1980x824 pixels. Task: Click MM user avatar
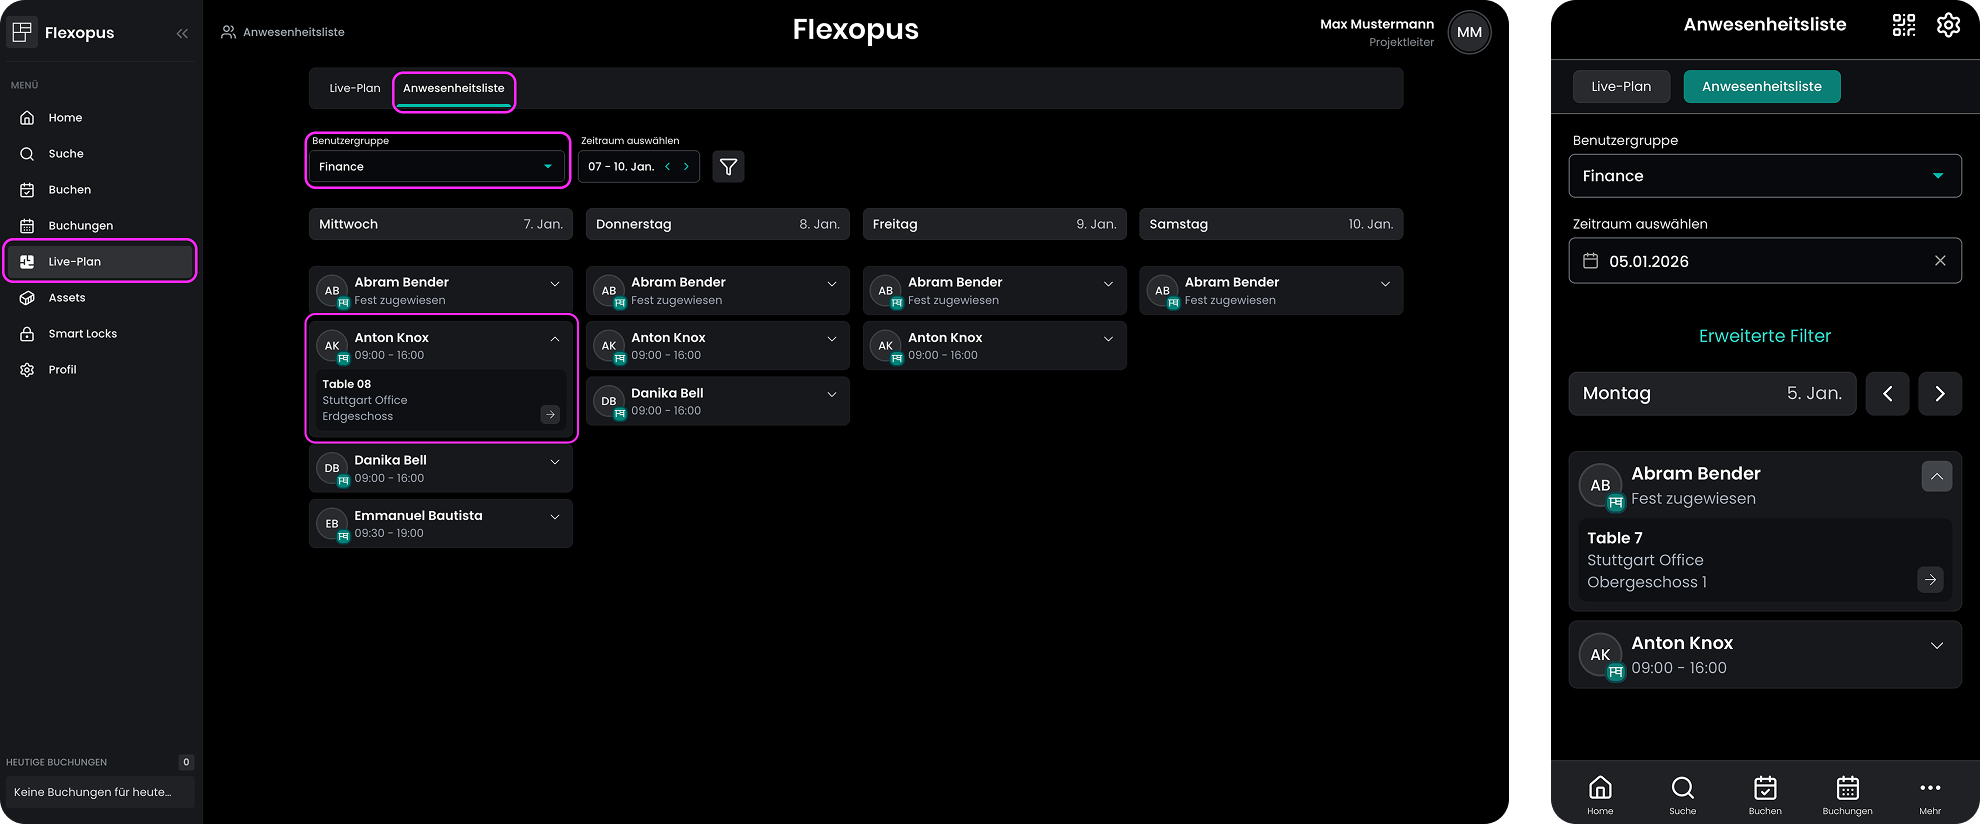[1469, 32]
